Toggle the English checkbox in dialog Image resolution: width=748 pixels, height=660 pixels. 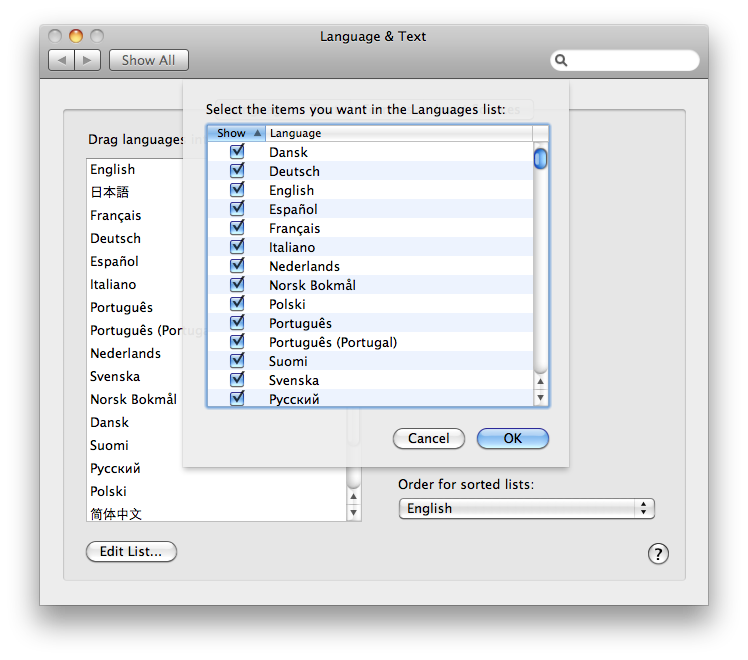237,190
